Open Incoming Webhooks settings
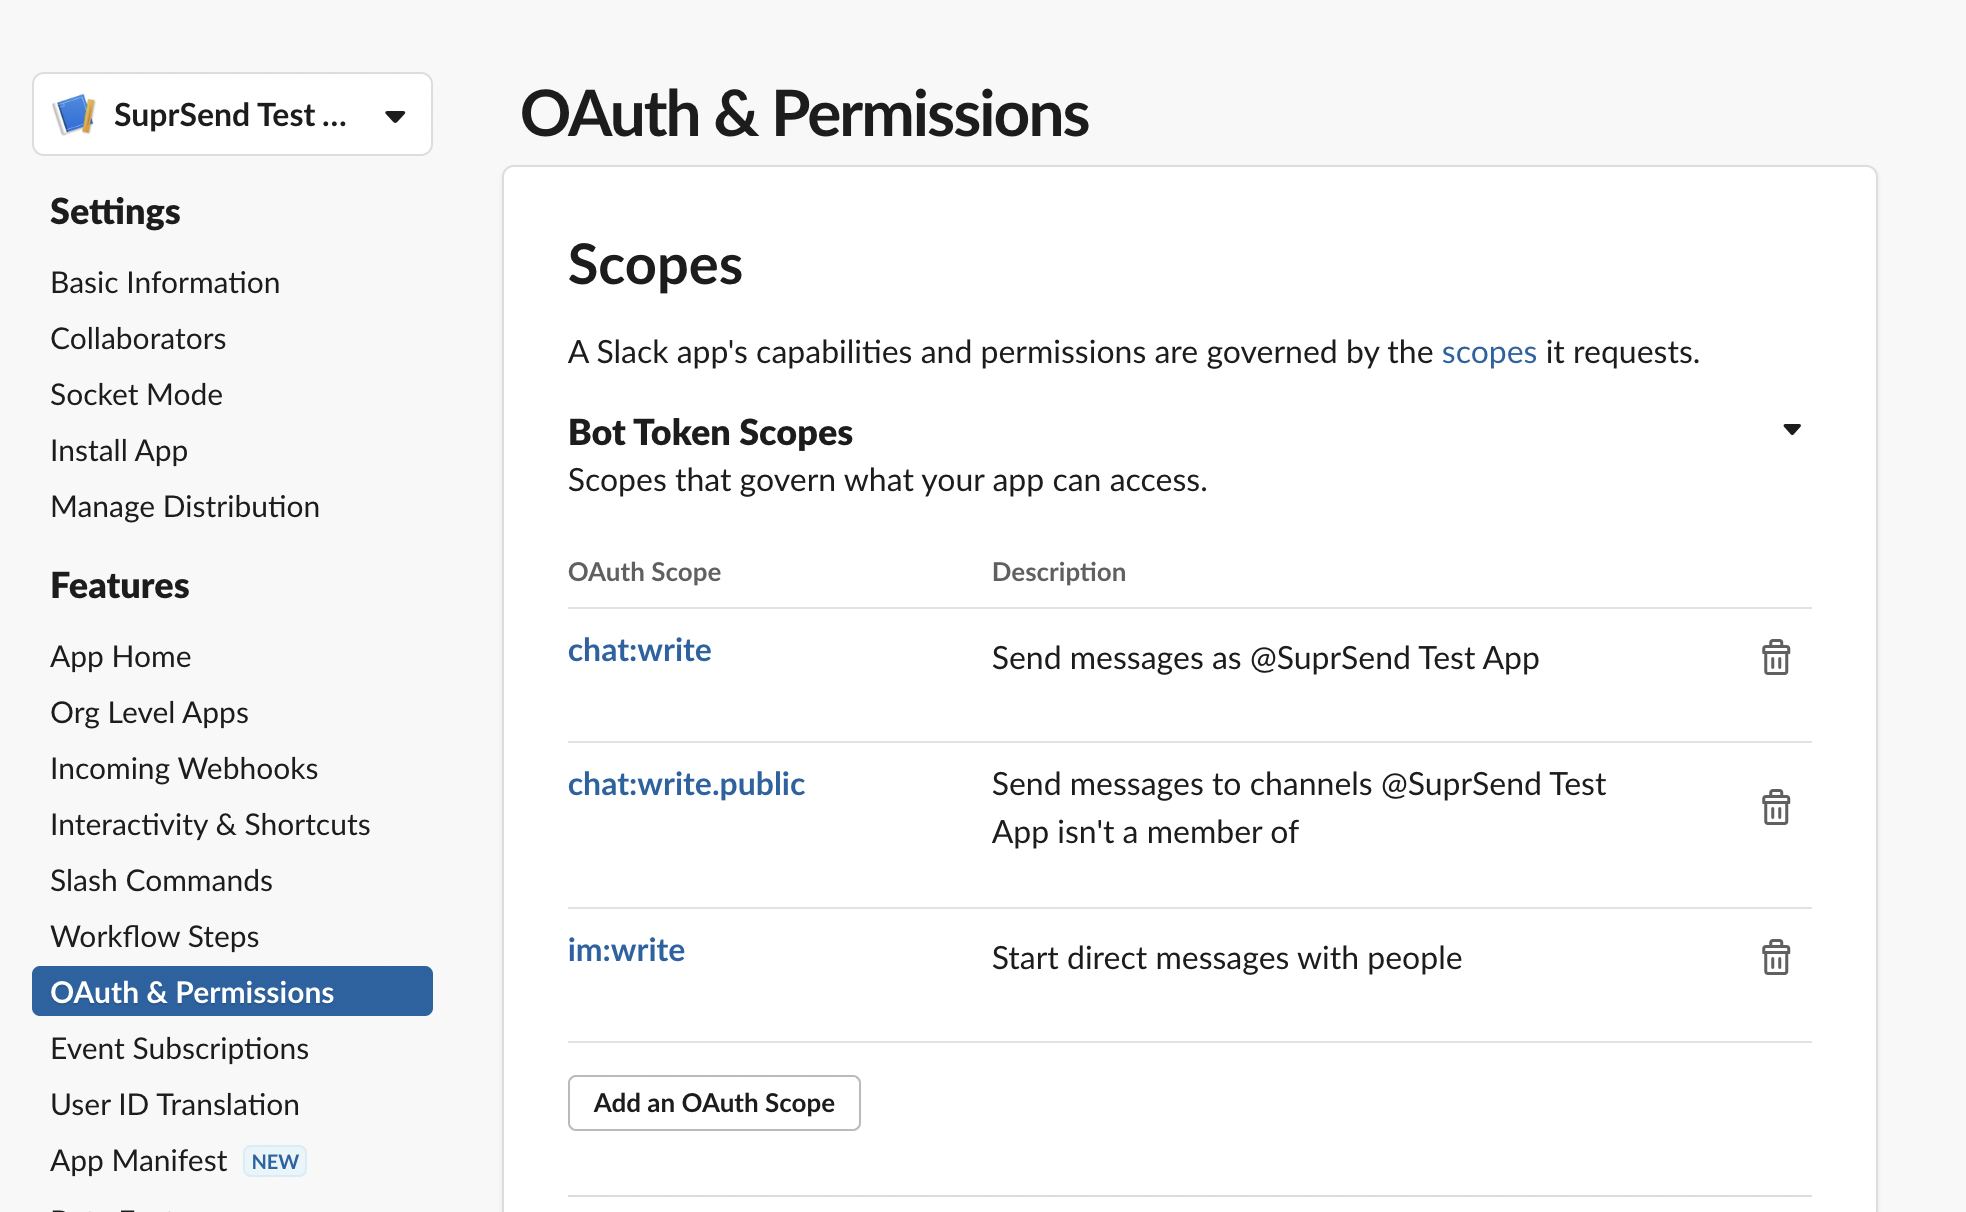The width and height of the screenshot is (1966, 1212). 184,769
